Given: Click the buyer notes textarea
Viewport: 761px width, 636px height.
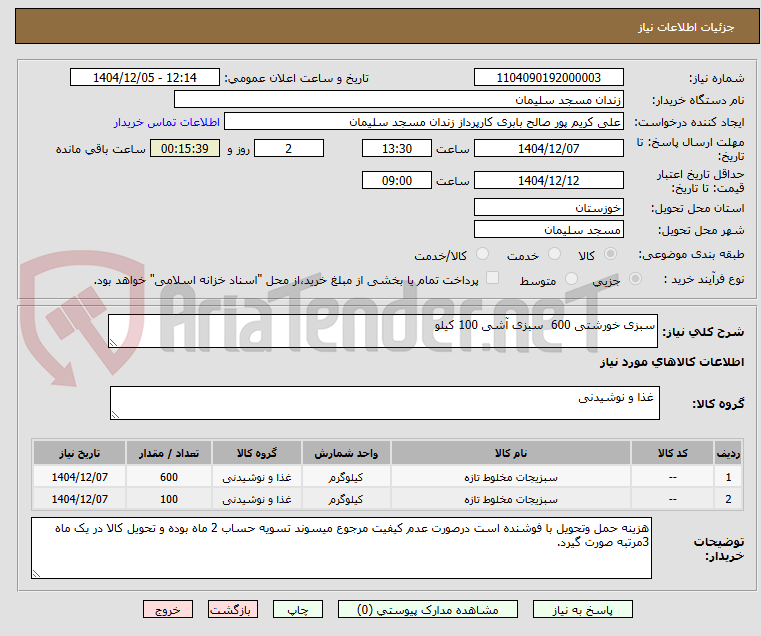Looking at the screenshot, I should [x=341, y=548].
